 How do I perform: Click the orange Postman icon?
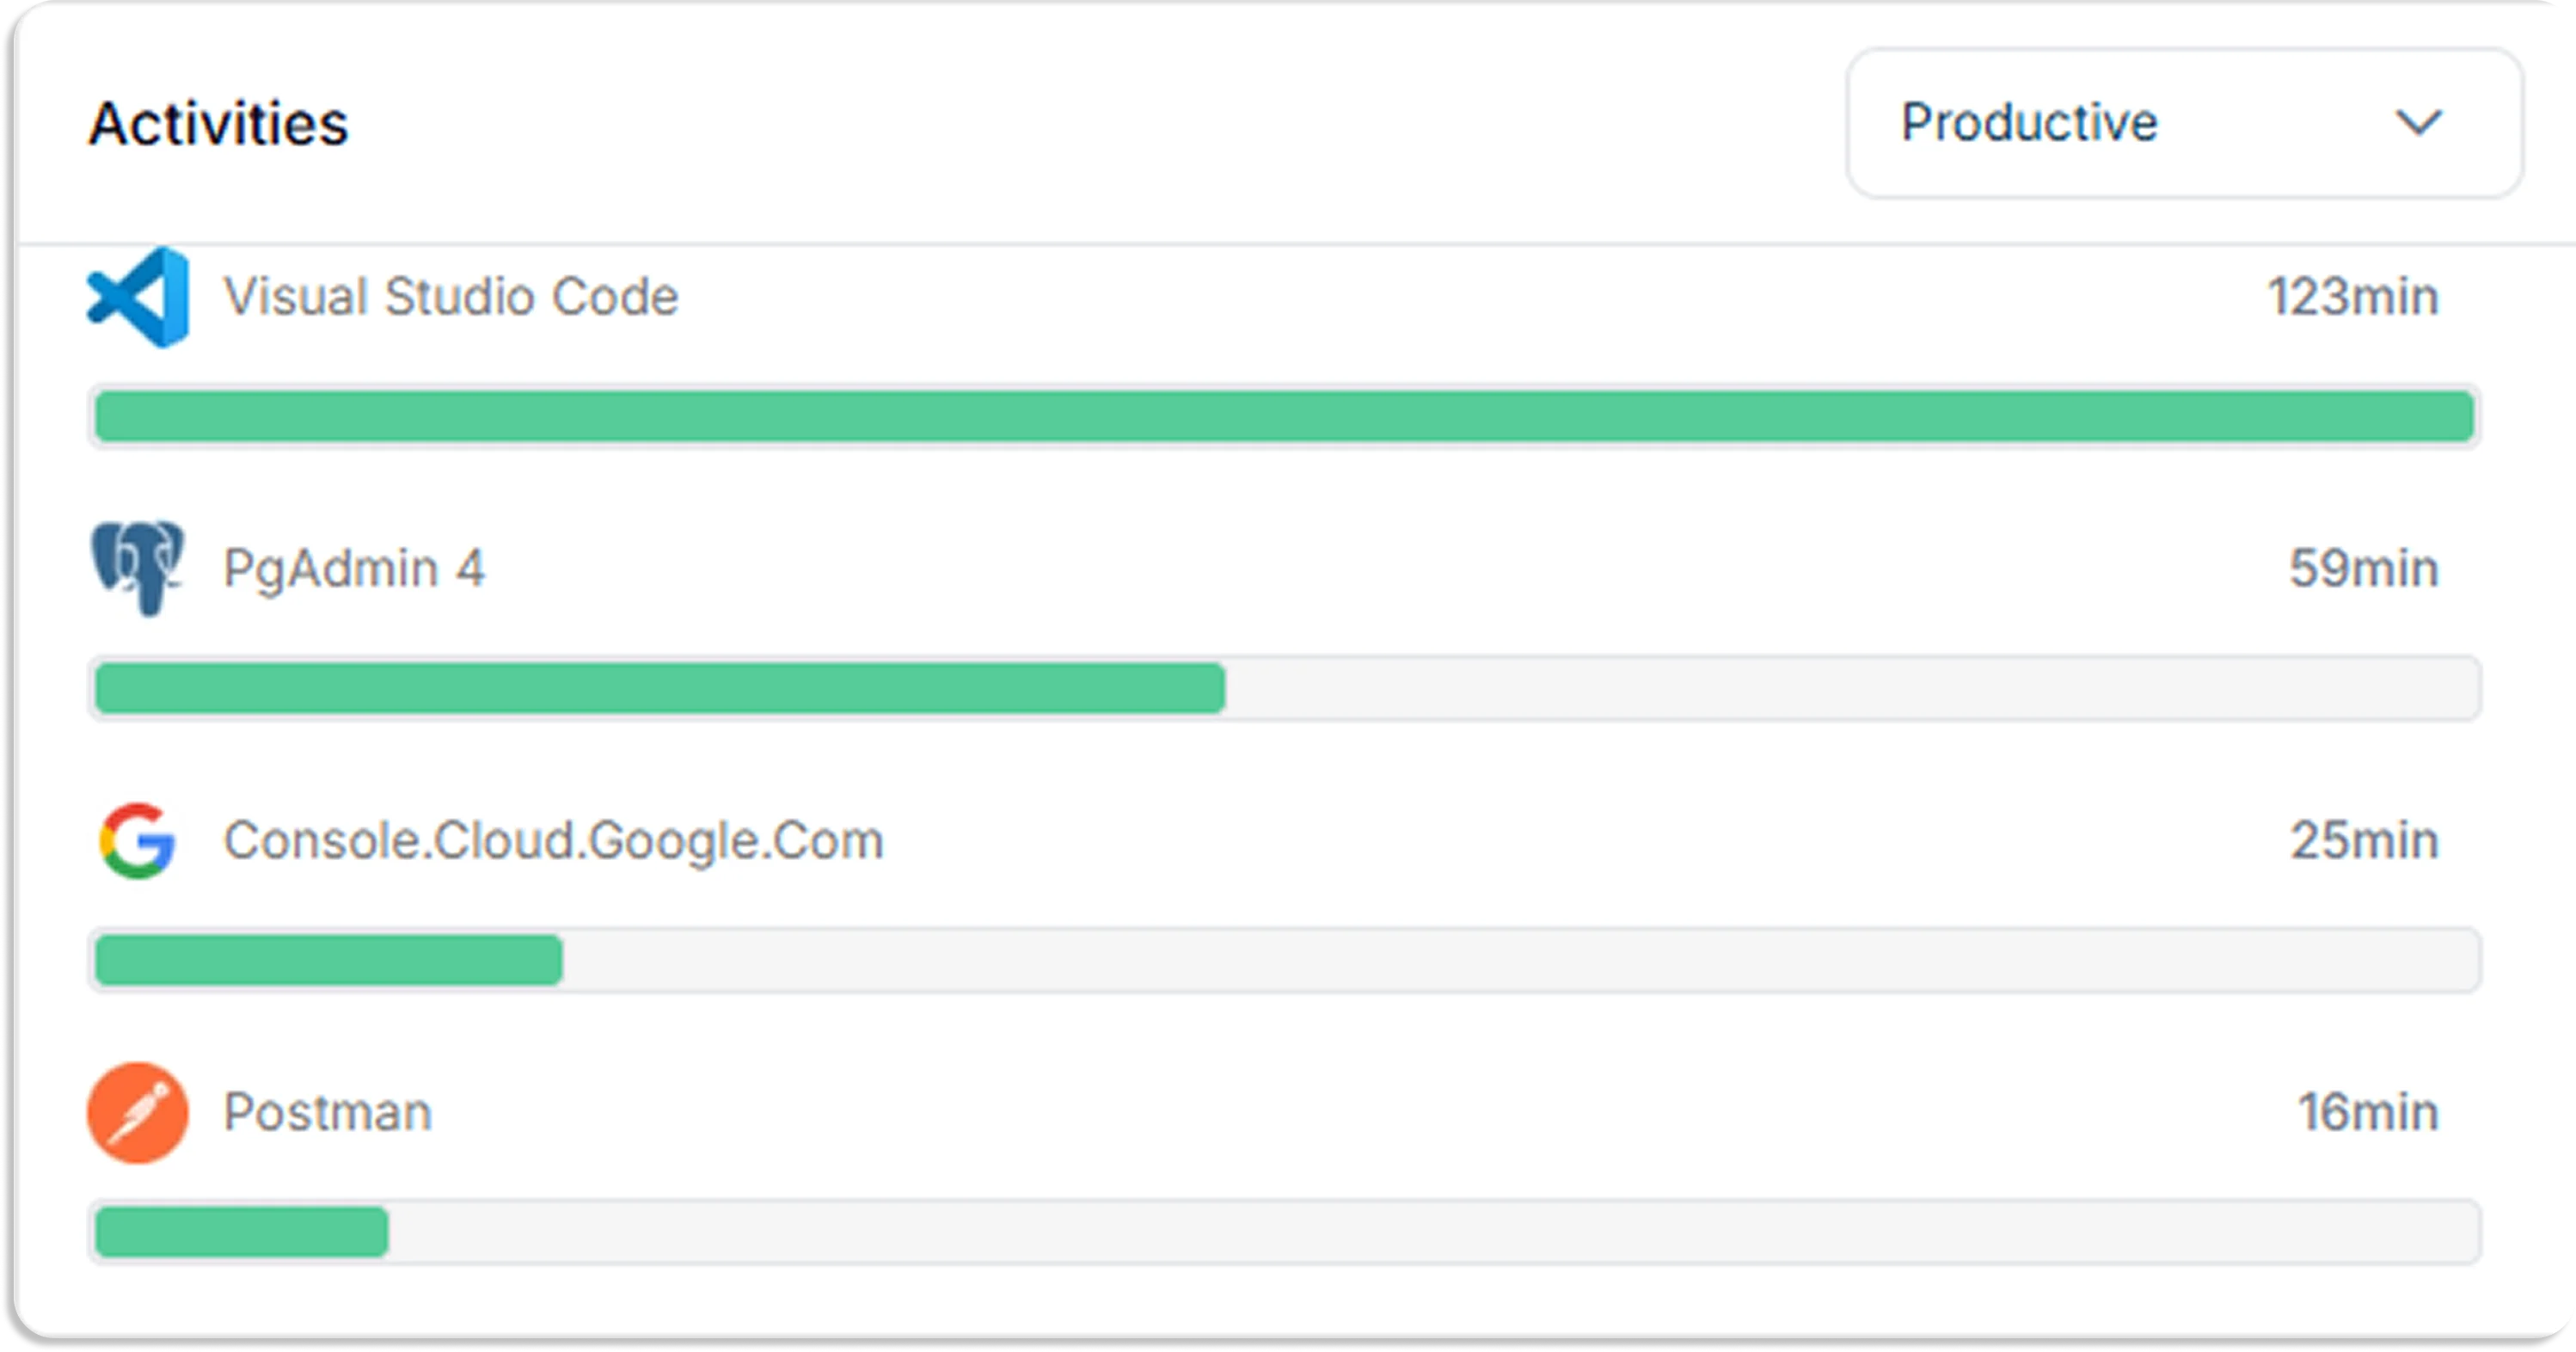(138, 1112)
